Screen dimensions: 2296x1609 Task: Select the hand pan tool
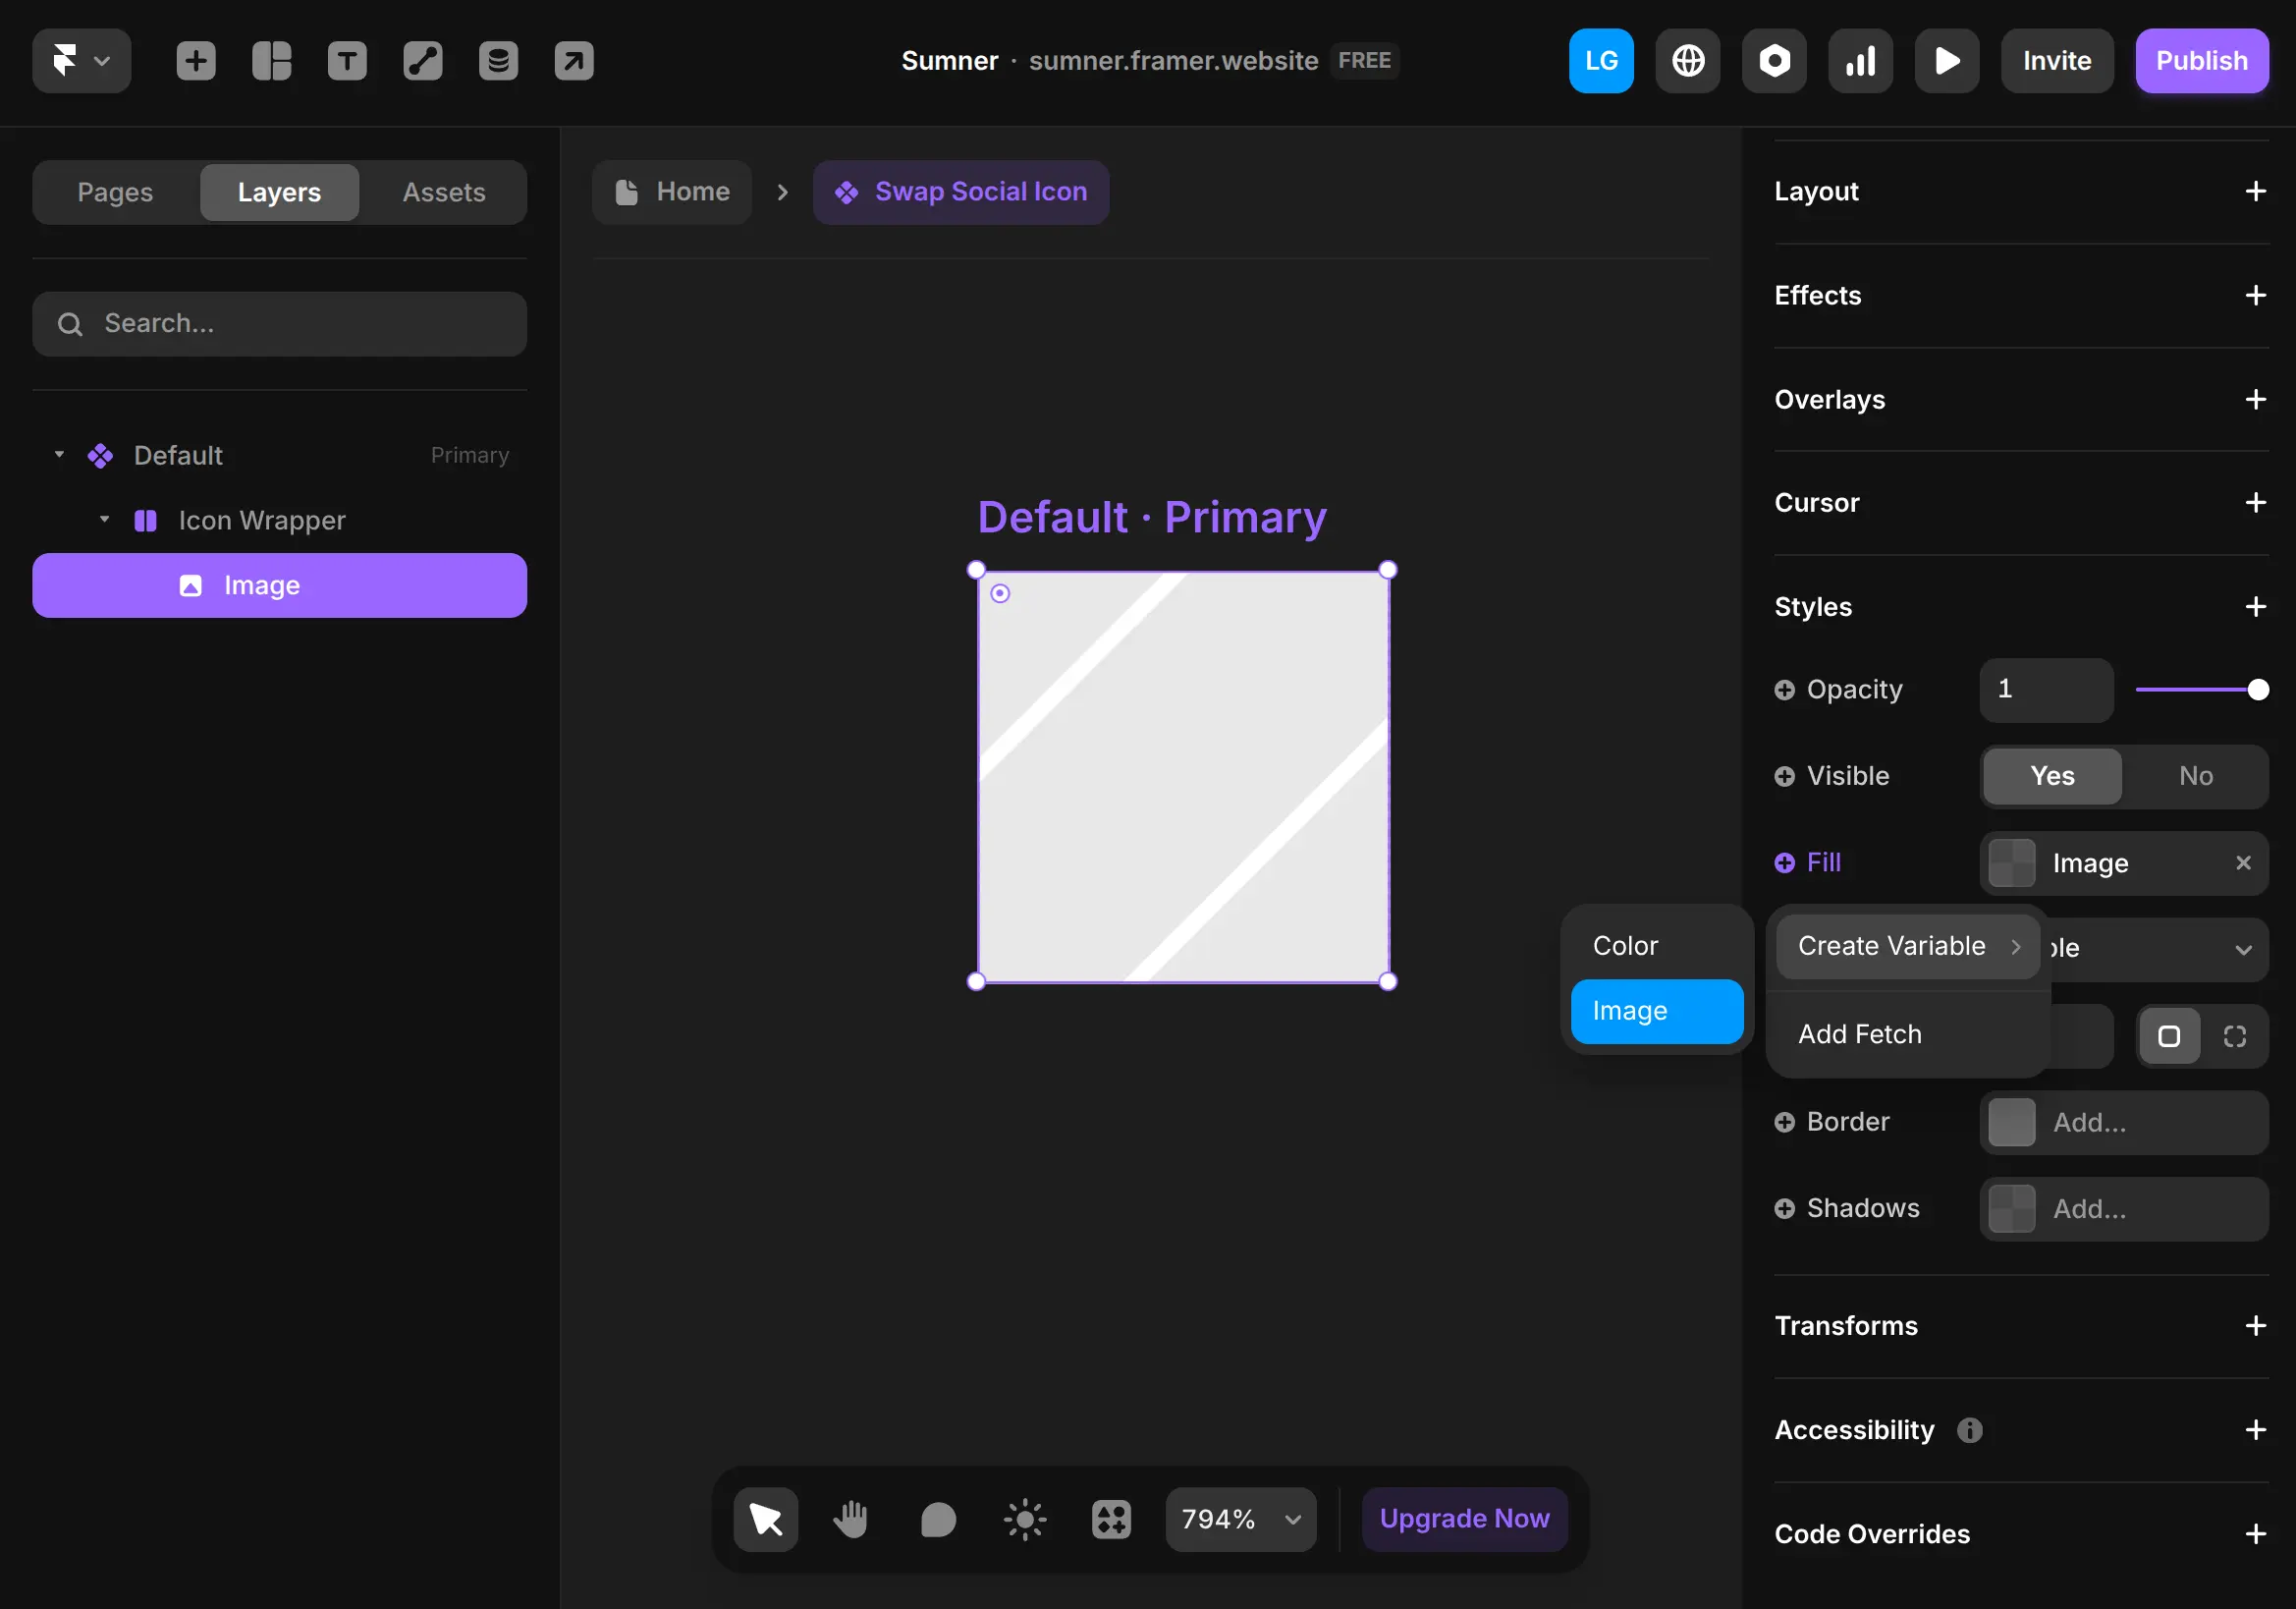coord(851,1519)
